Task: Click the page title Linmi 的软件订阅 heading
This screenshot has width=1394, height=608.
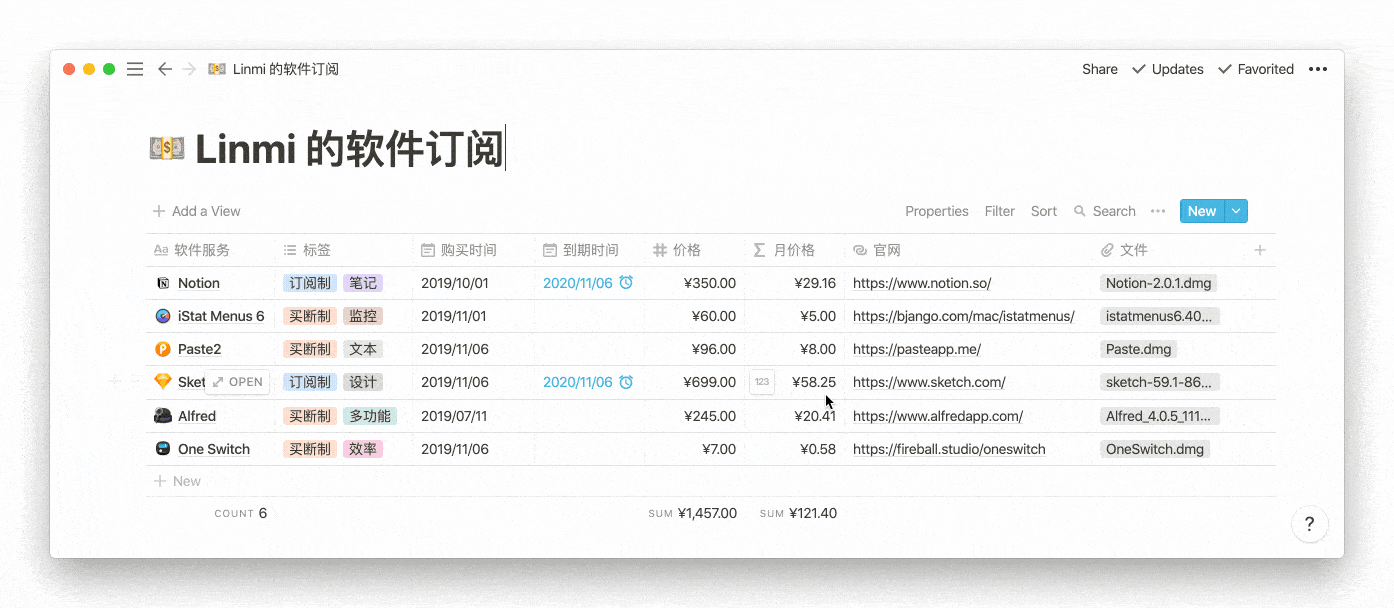Action: click(x=349, y=149)
